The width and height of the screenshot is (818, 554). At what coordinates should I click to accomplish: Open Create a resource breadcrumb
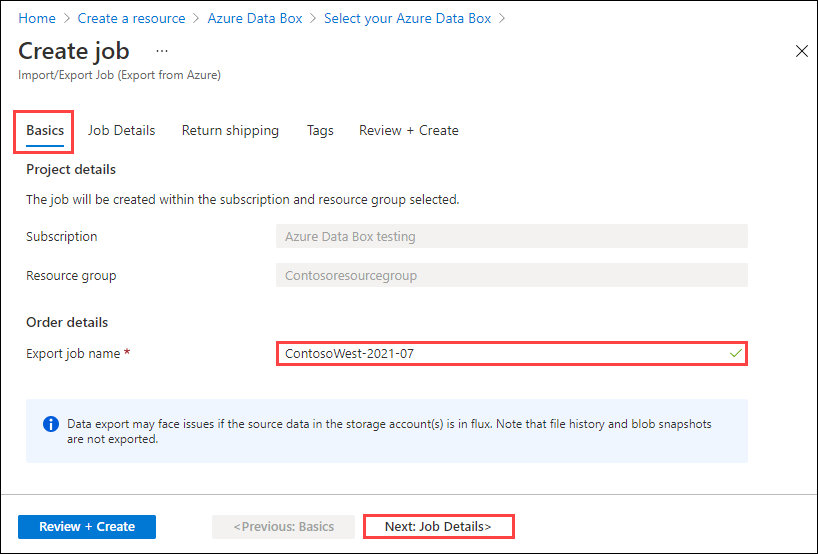click(131, 18)
